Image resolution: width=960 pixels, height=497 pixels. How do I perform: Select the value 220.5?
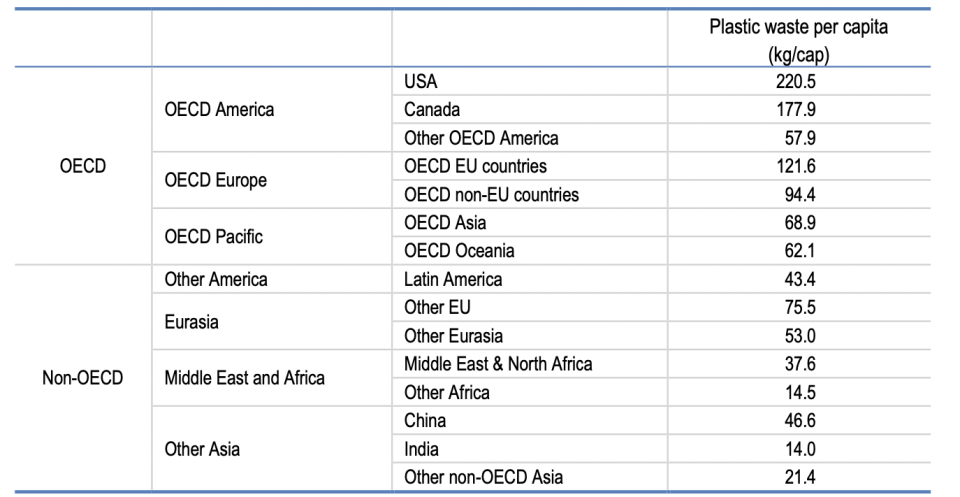(798, 82)
